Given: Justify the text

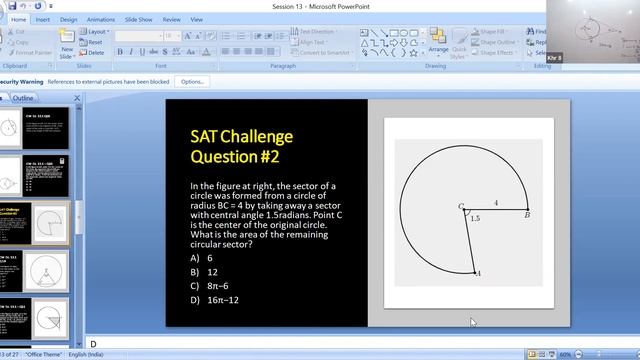Looking at the screenshot, I should (x=259, y=52).
